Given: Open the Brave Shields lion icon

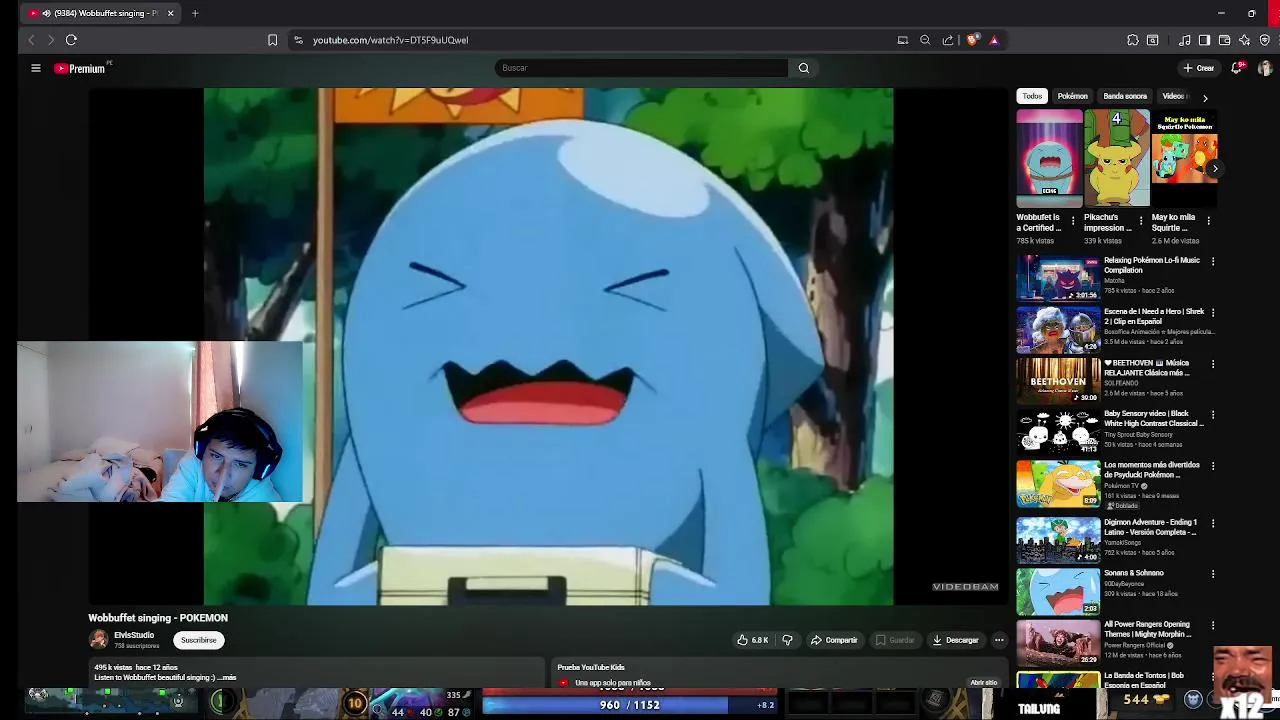Looking at the screenshot, I should point(972,40).
